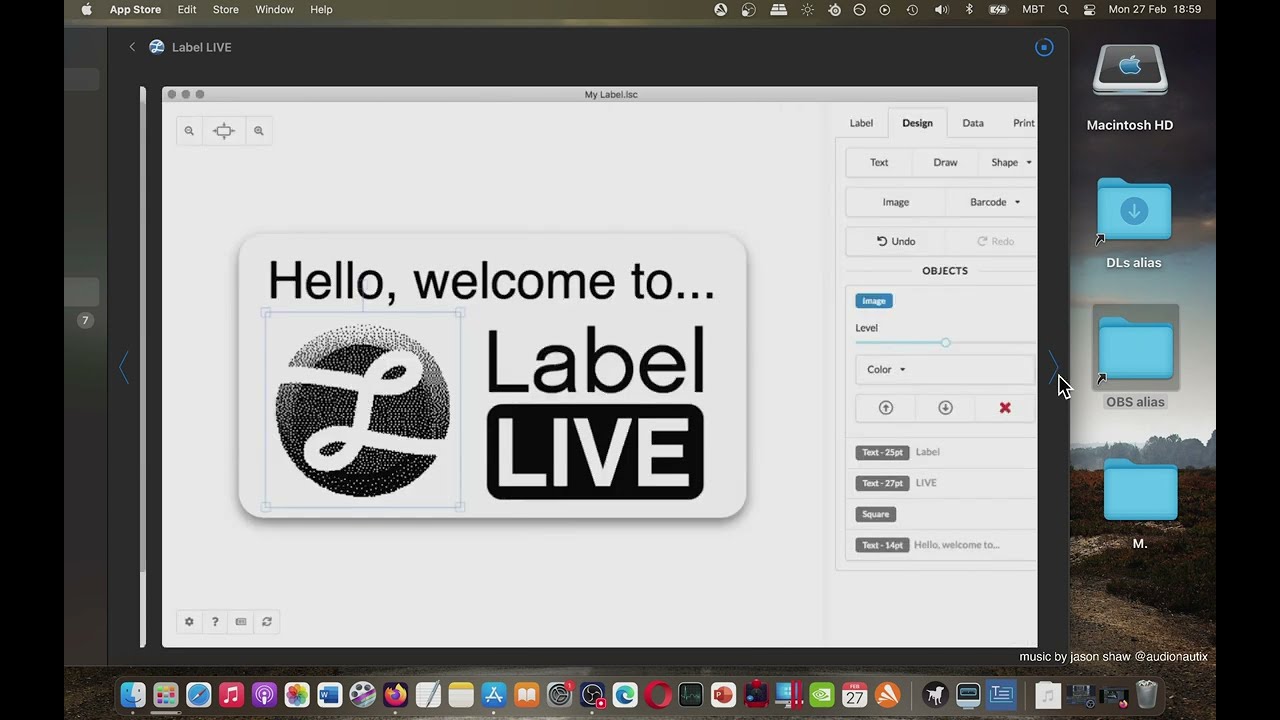Open Music from the Dock

(232, 694)
